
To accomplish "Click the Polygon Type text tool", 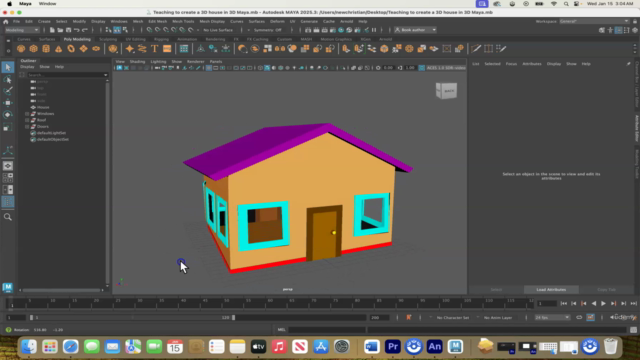I will coord(155,49).
